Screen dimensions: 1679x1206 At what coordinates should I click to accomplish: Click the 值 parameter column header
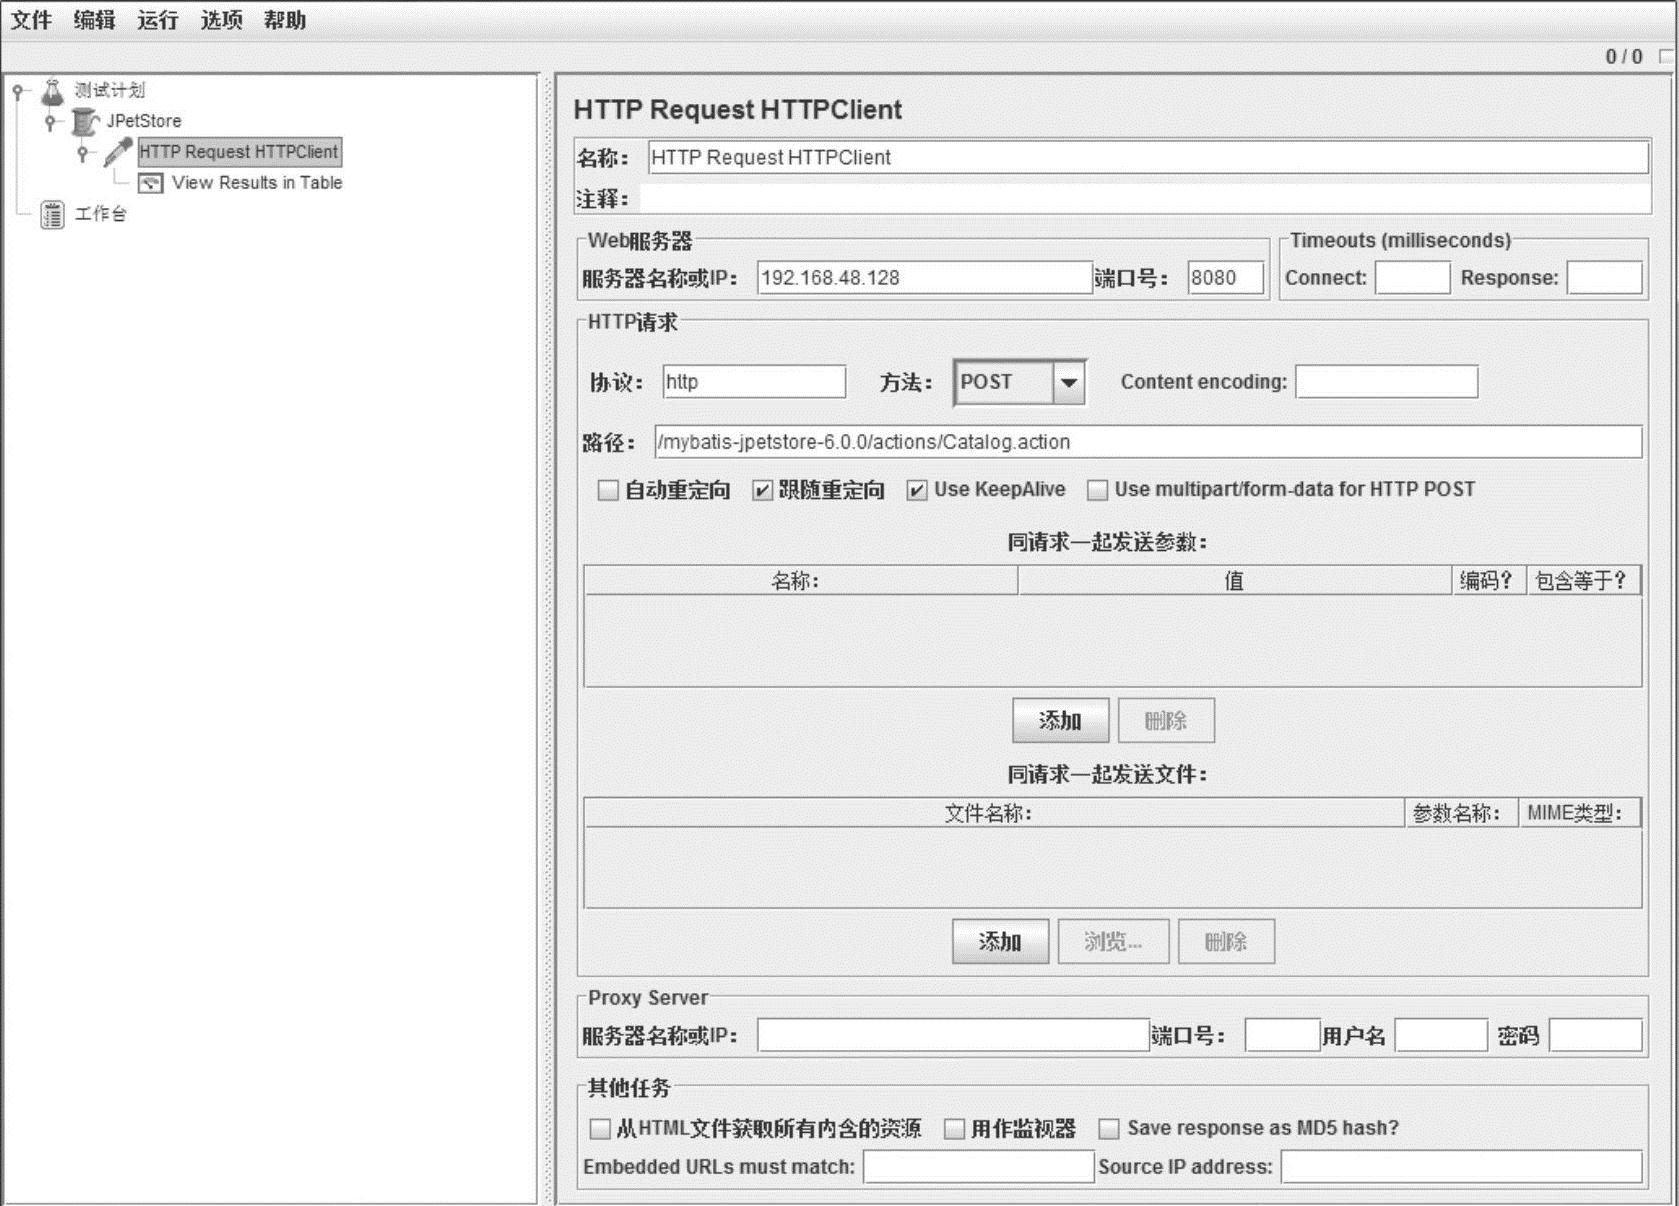(x=1235, y=581)
